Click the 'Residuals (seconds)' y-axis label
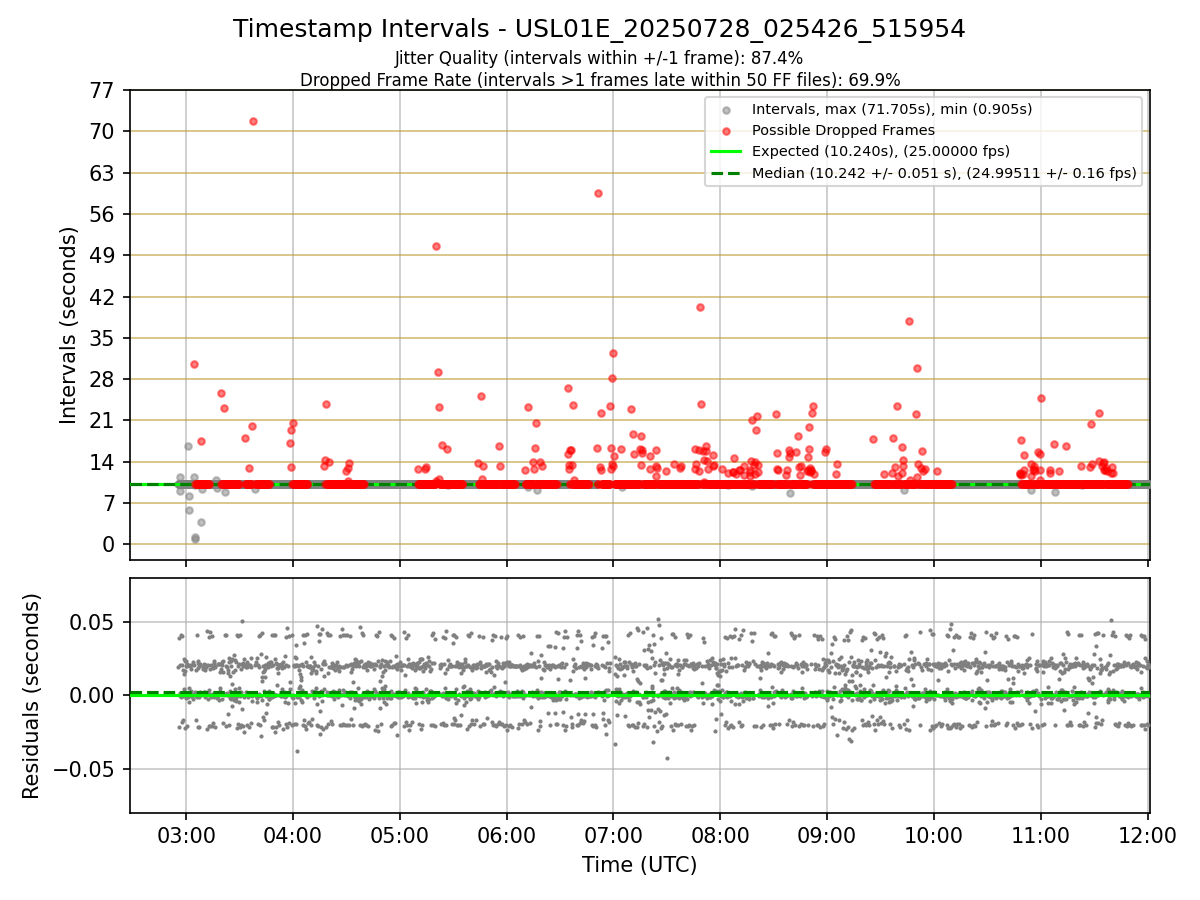The image size is (1200, 900). pos(32,695)
